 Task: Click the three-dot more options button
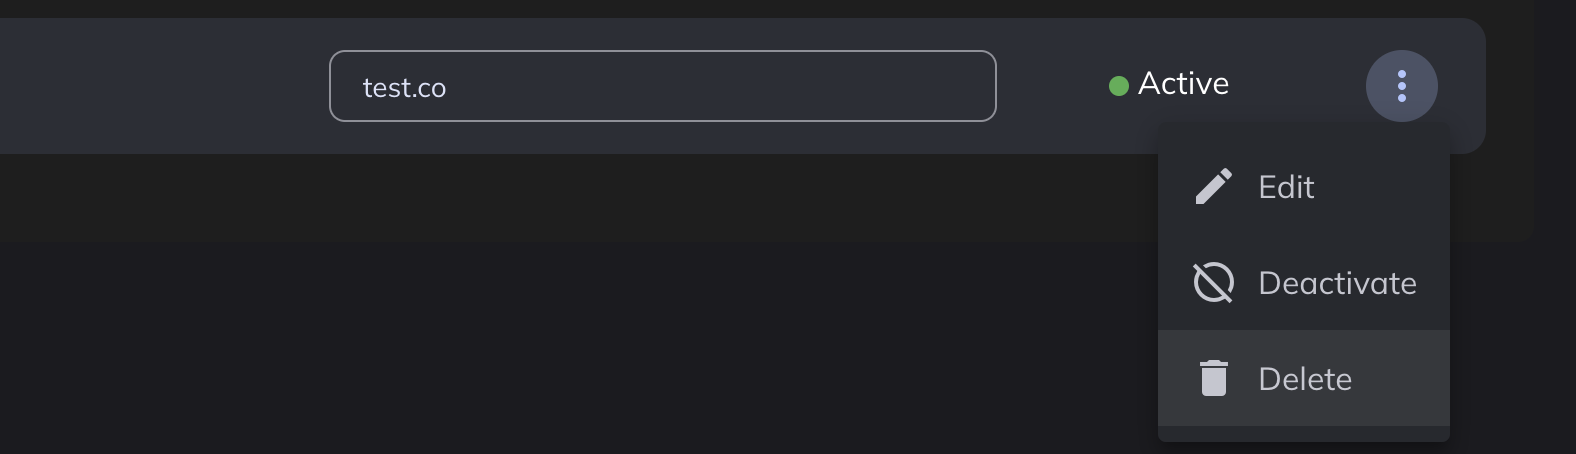tap(1401, 86)
